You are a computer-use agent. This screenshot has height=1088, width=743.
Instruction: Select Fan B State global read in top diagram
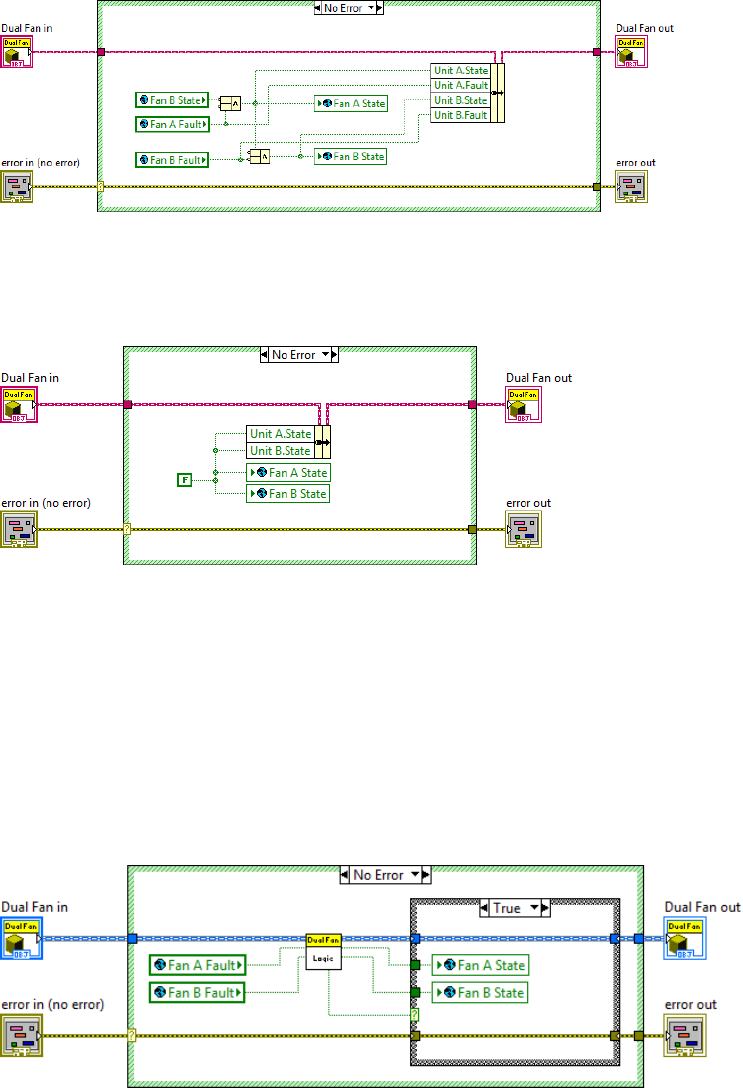172,101
